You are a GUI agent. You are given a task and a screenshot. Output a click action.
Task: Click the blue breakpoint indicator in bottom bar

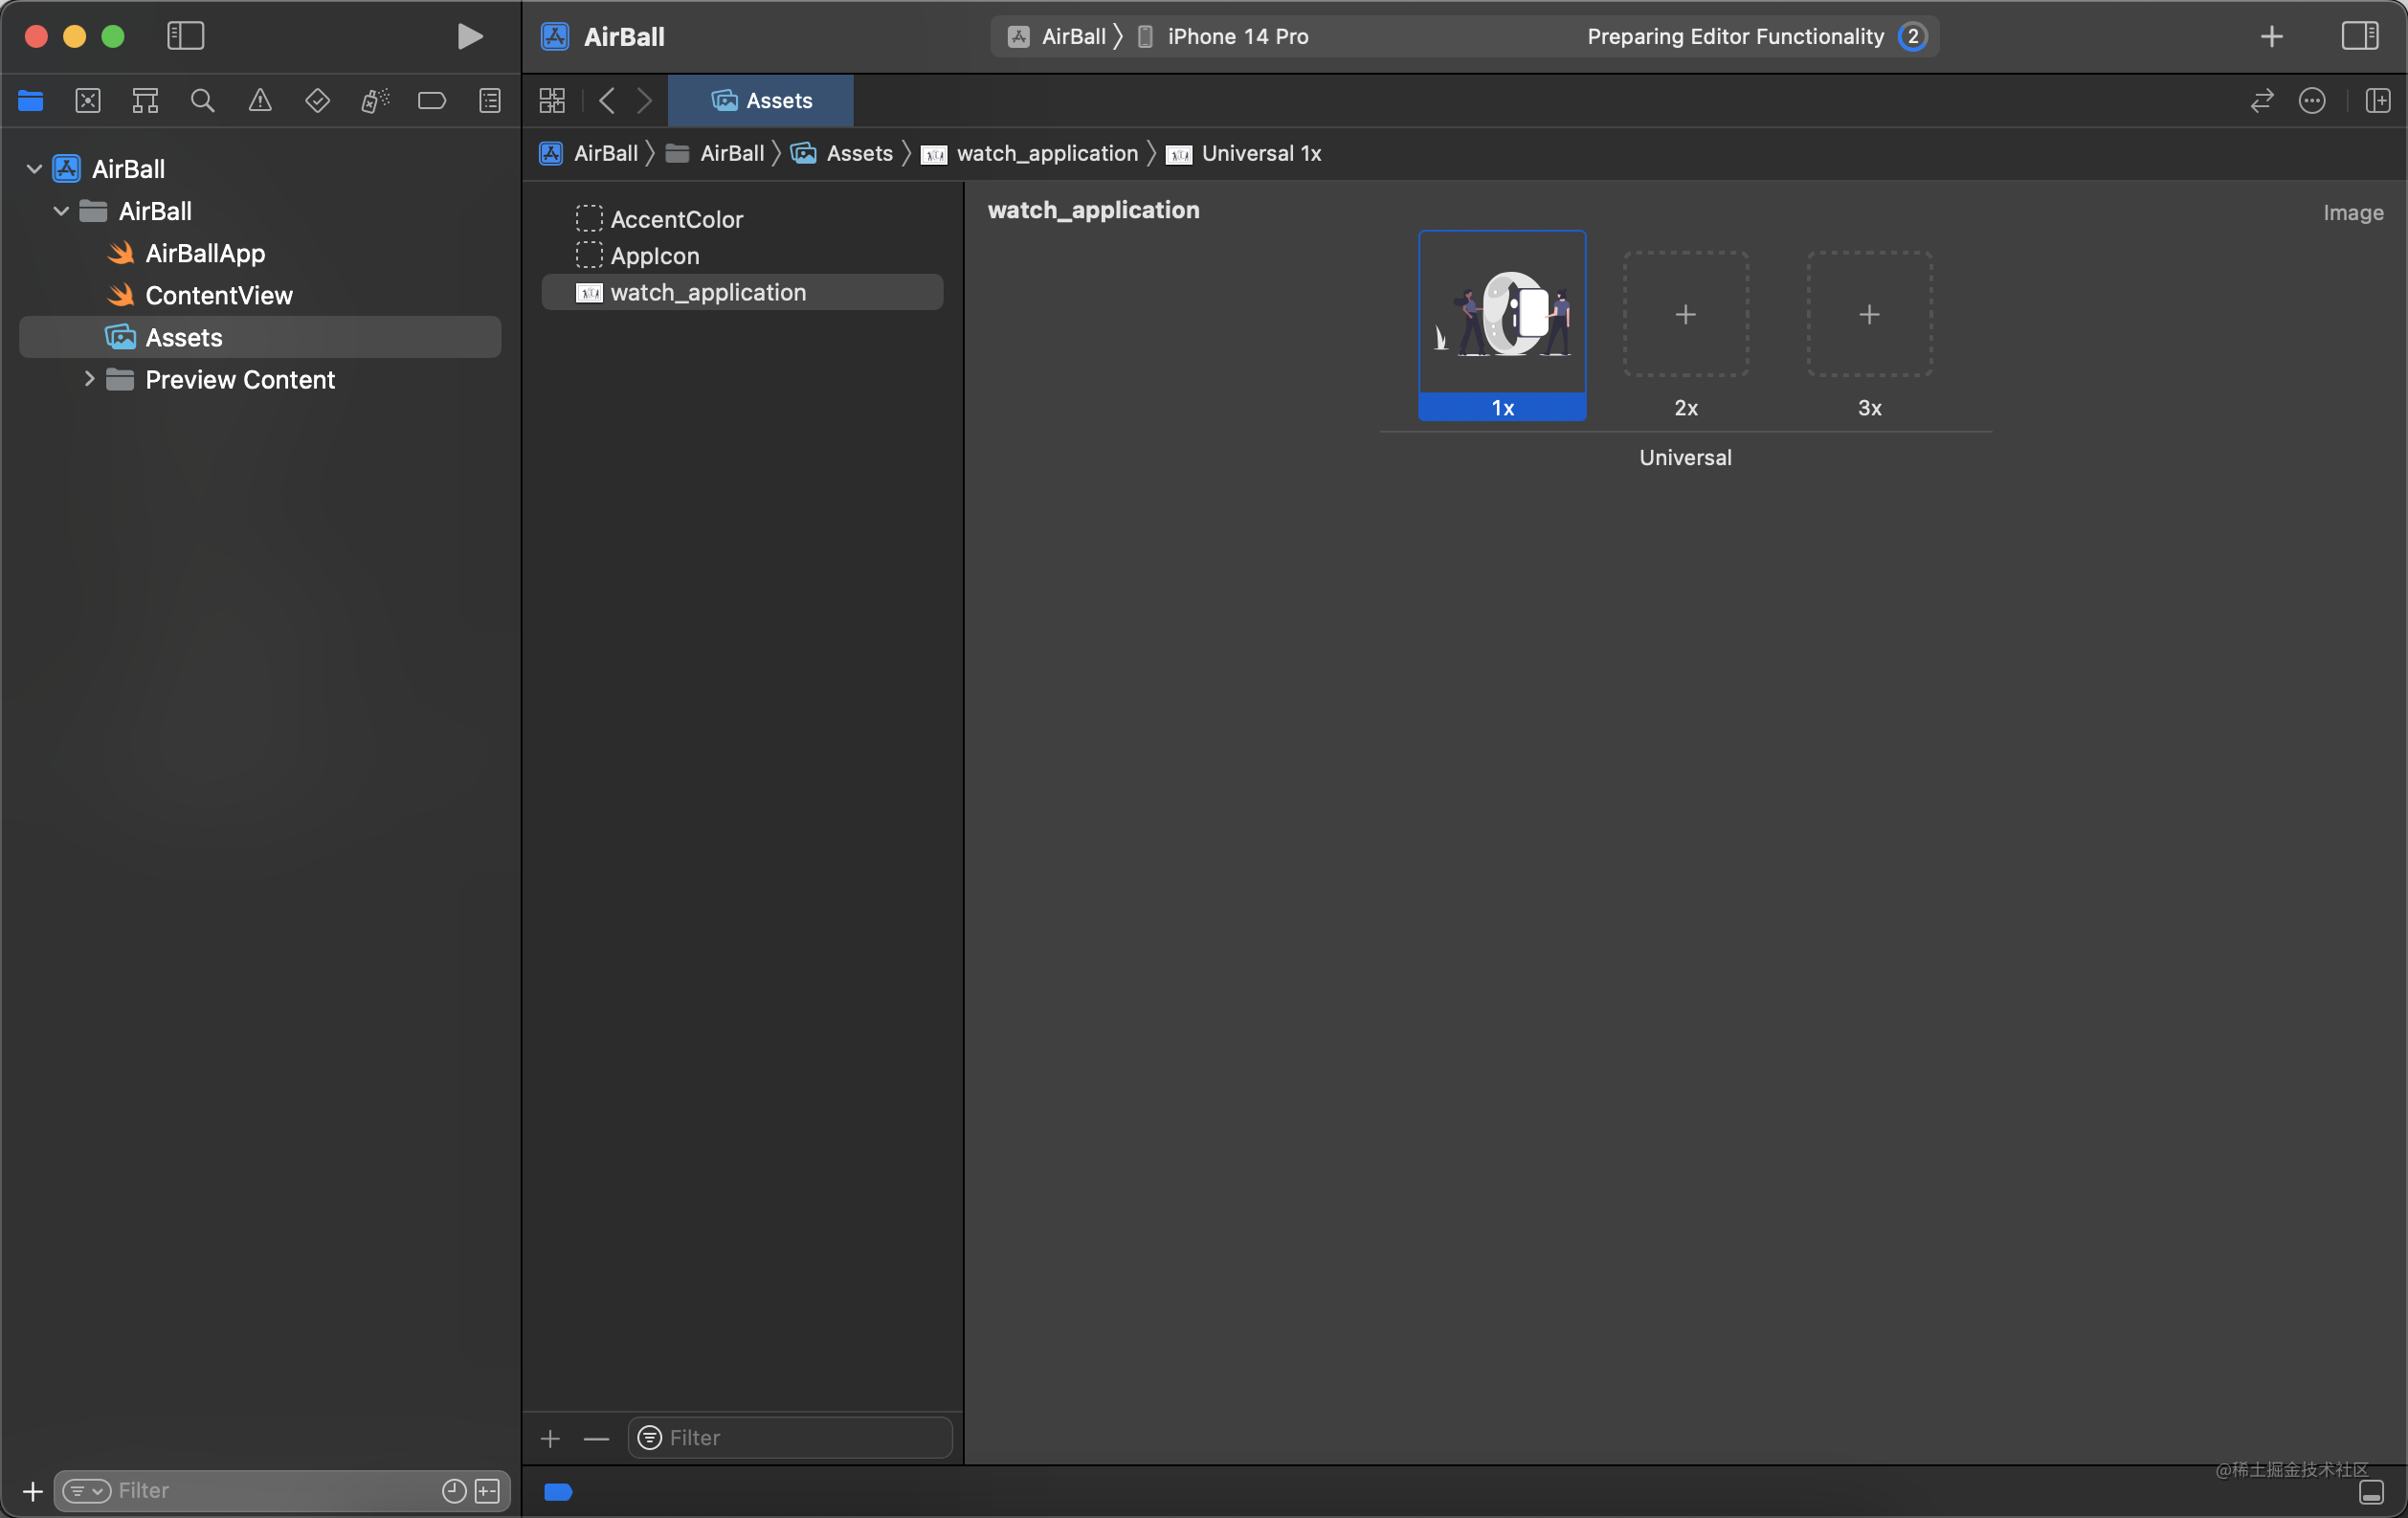[558, 1492]
